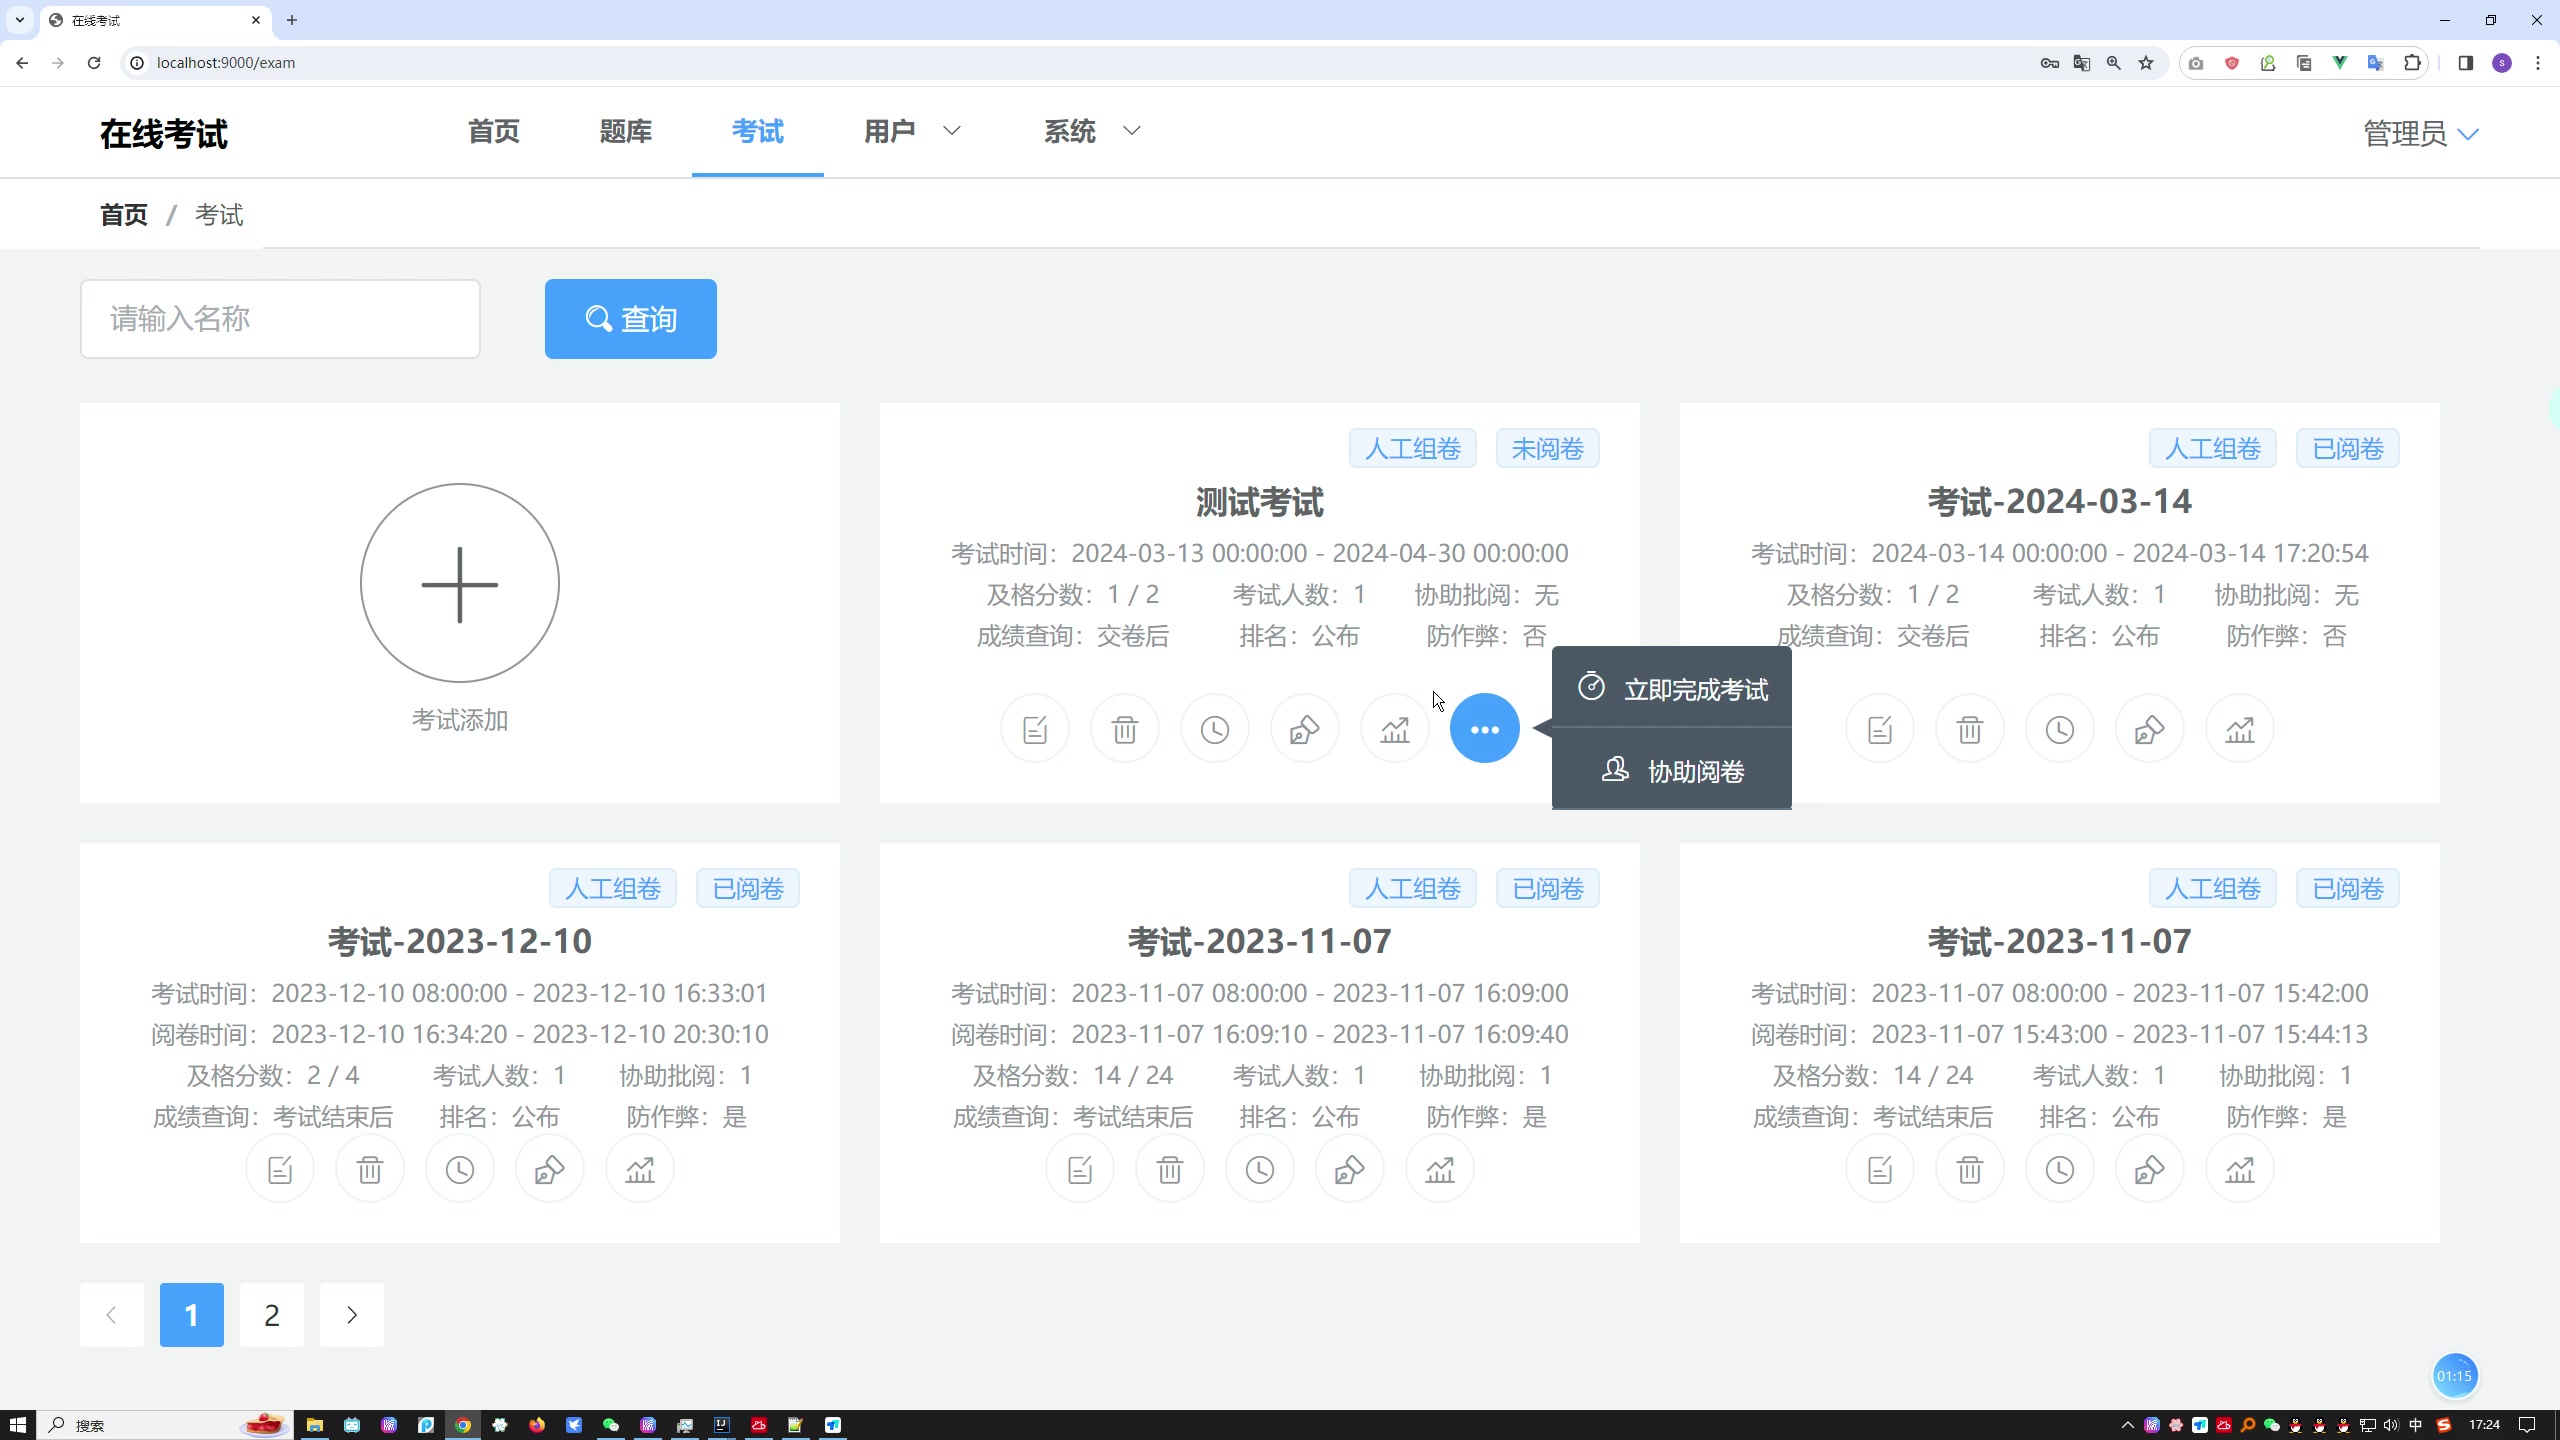Viewport: 2560px width, 1440px height.
Task: Choose 协助阅卷 from the popup menu
Action: click(x=1672, y=771)
